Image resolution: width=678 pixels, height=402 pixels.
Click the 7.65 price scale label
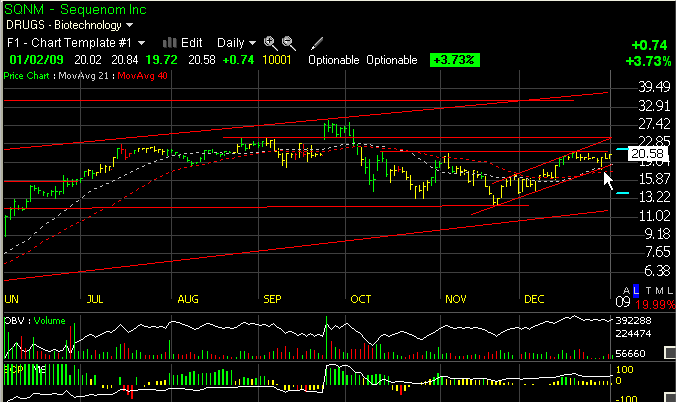tap(657, 252)
